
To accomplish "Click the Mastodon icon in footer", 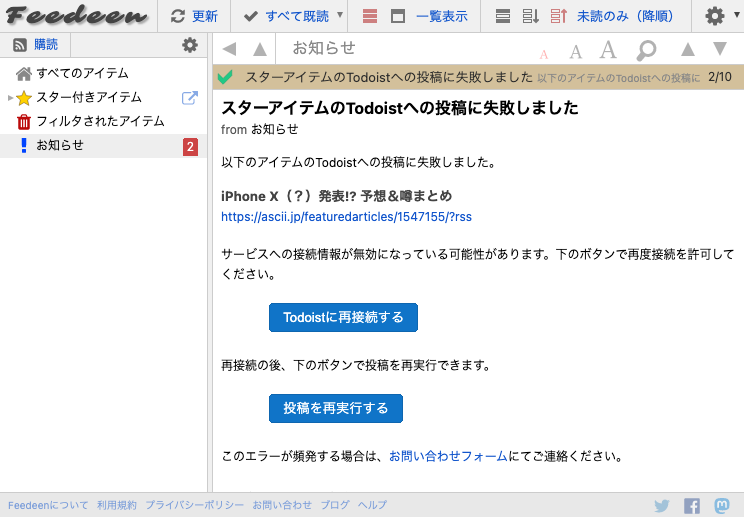I will click(722, 506).
